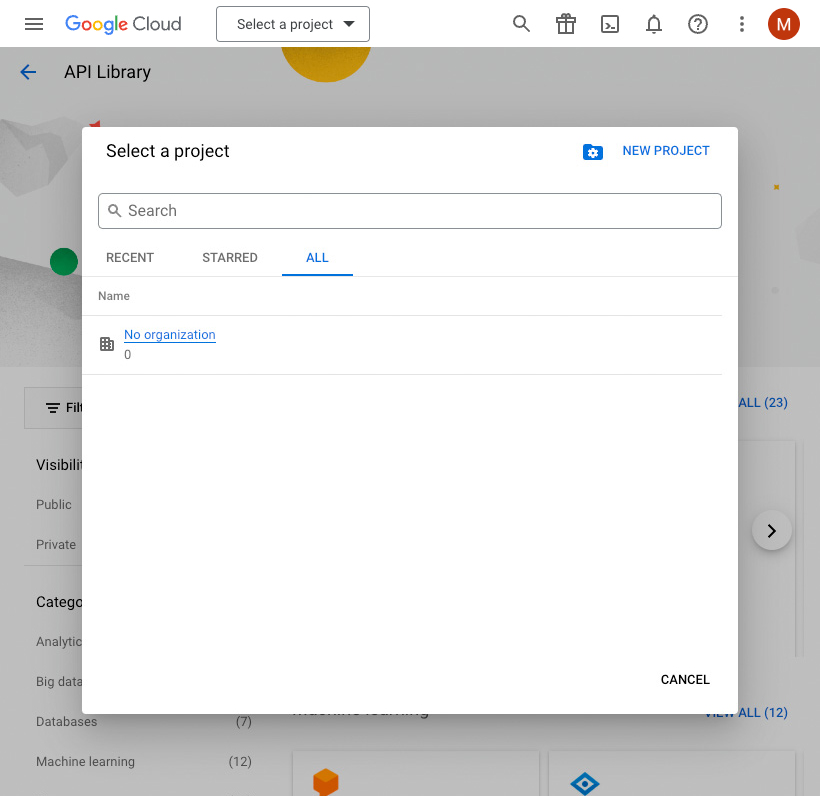Viewport: 820px width, 796px height.
Task: Click the Filter icon in the background page
Action: click(52, 408)
